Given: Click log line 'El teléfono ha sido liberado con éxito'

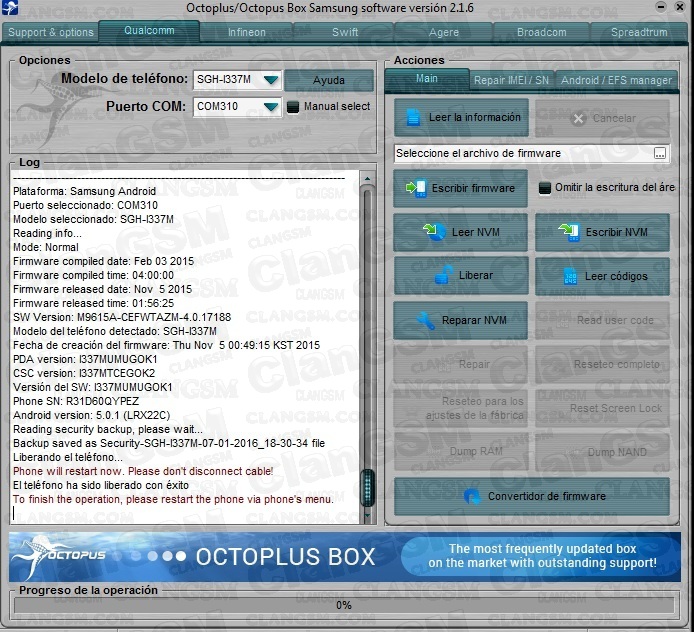Looking at the screenshot, I should (101, 486).
